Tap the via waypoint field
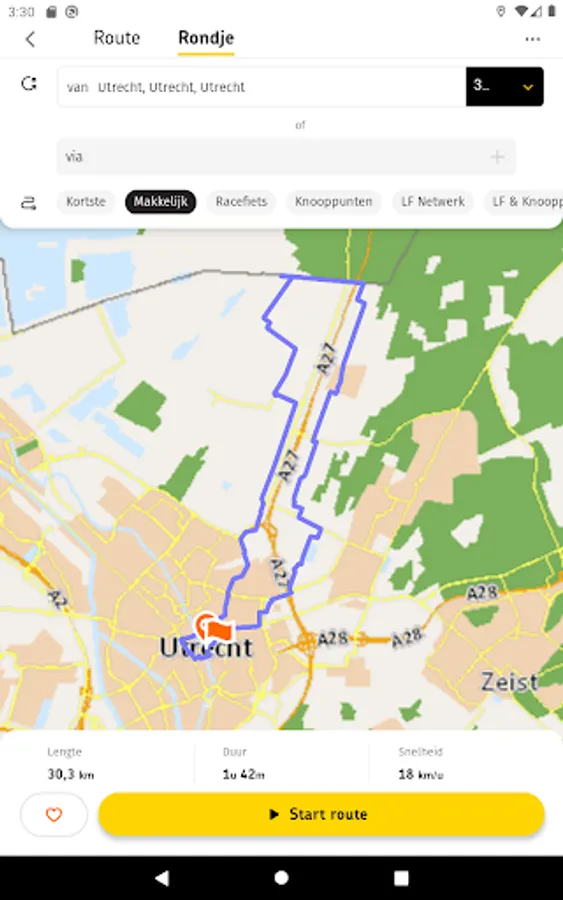The image size is (563, 900). (286, 157)
